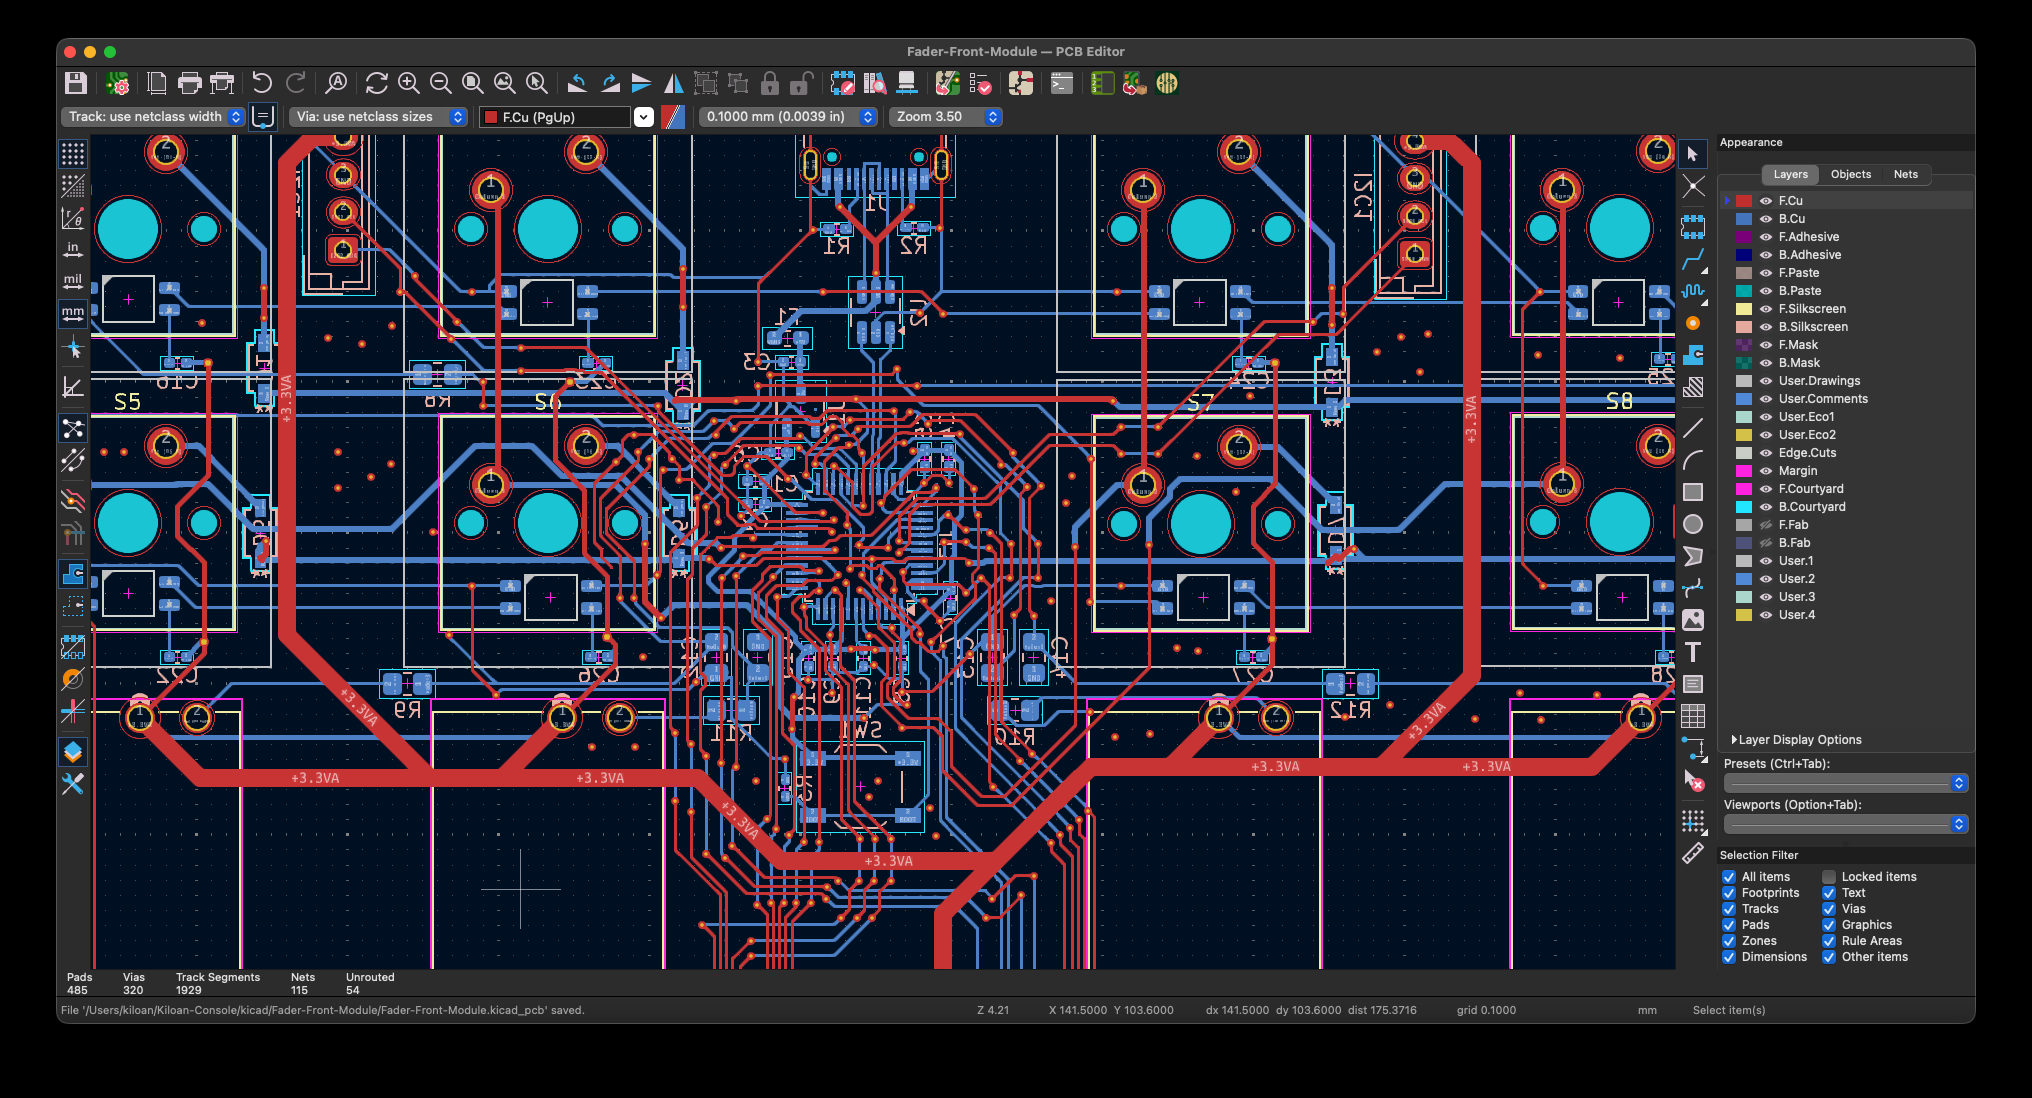The height and width of the screenshot is (1098, 2032).
Task: Open Board Setup from toolbar
Action: tap(118, 84)
